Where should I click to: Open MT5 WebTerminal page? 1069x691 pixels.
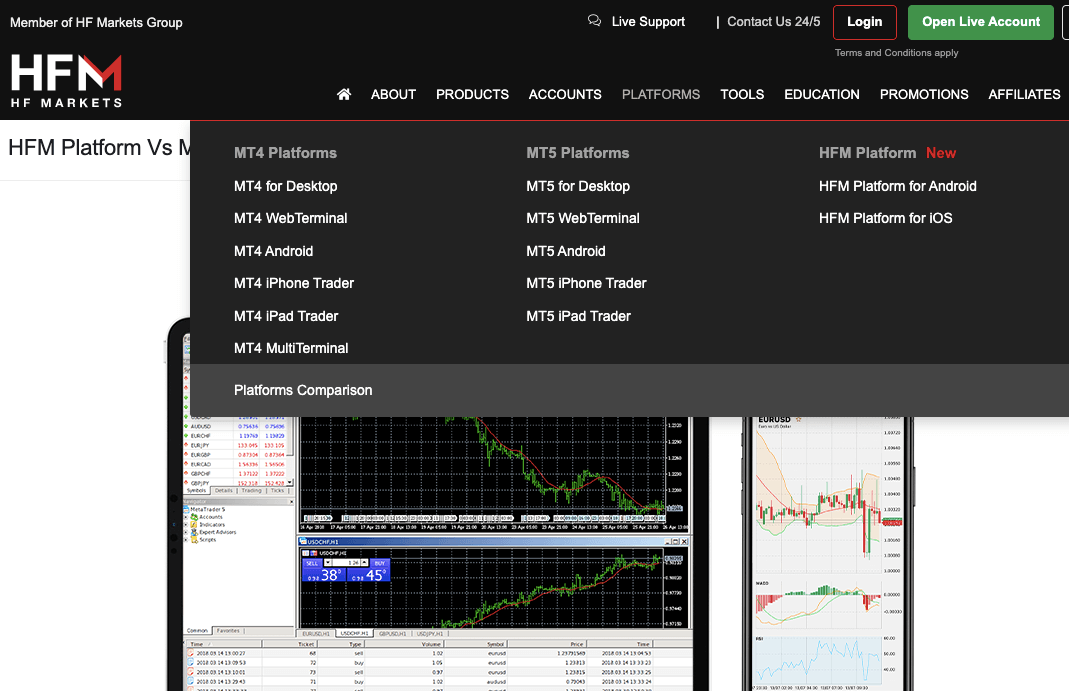point(583,218)
